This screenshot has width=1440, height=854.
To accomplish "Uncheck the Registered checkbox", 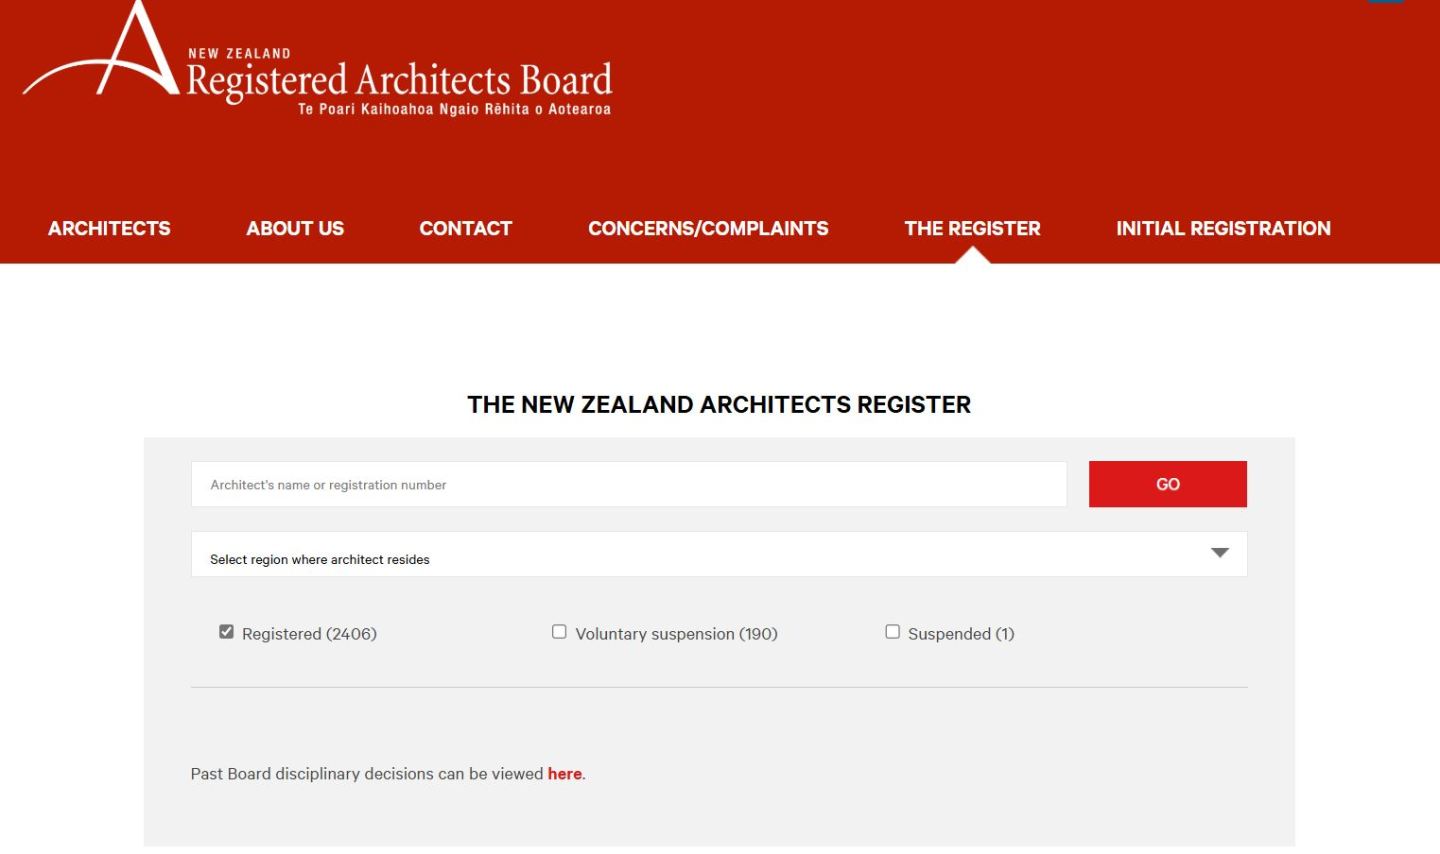I will tap(227, 632).
